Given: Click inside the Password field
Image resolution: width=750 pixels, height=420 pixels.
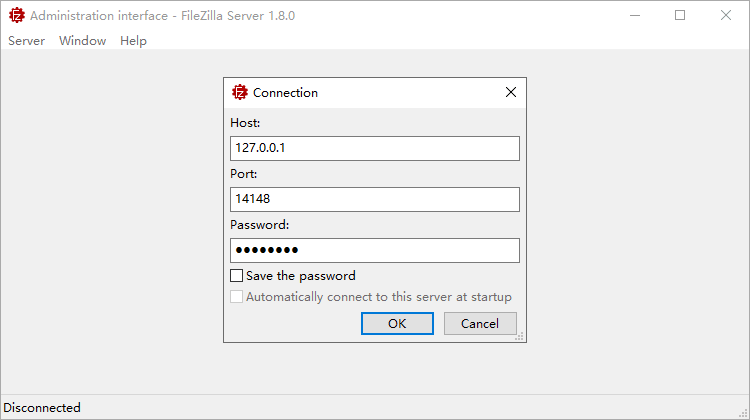Looking at the screenshot, I should [375, 250].
